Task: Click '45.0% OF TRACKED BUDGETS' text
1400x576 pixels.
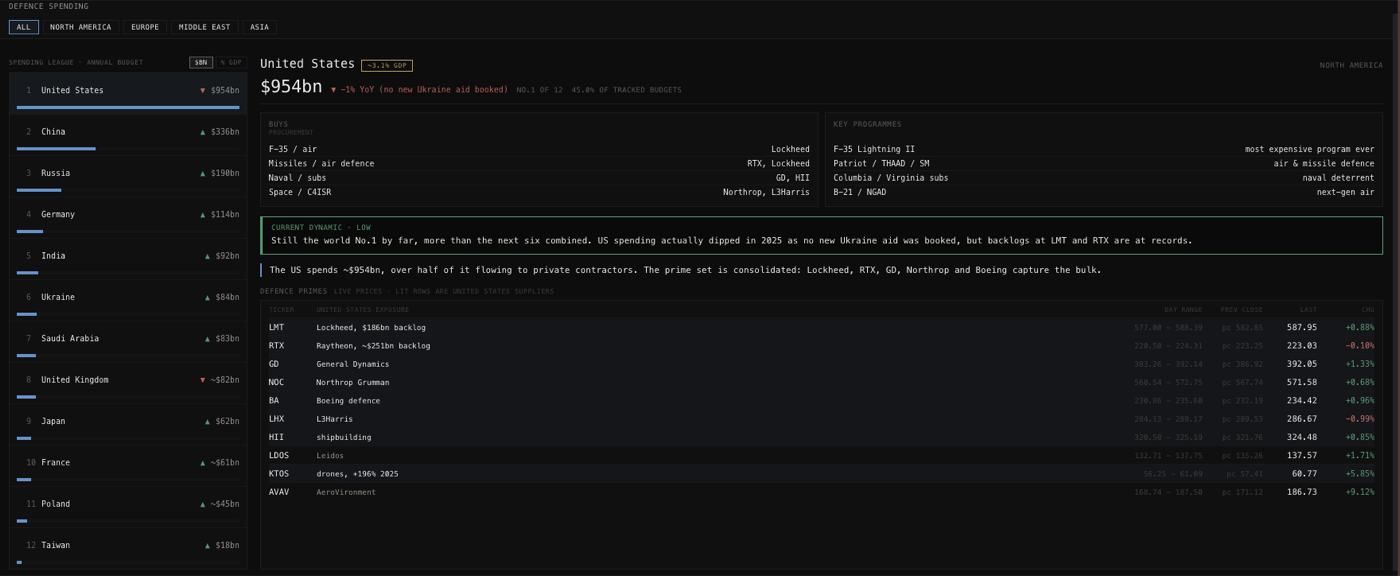Action: click(x=627, y=89)
